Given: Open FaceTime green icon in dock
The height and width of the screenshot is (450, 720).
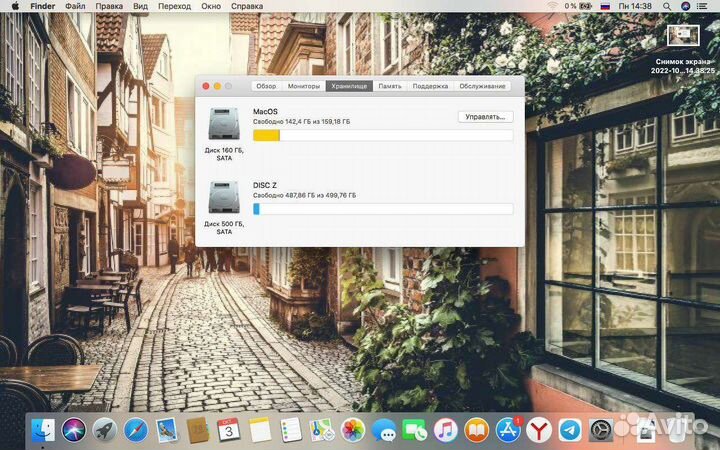Looking at the screenshot, I should 415,430.
